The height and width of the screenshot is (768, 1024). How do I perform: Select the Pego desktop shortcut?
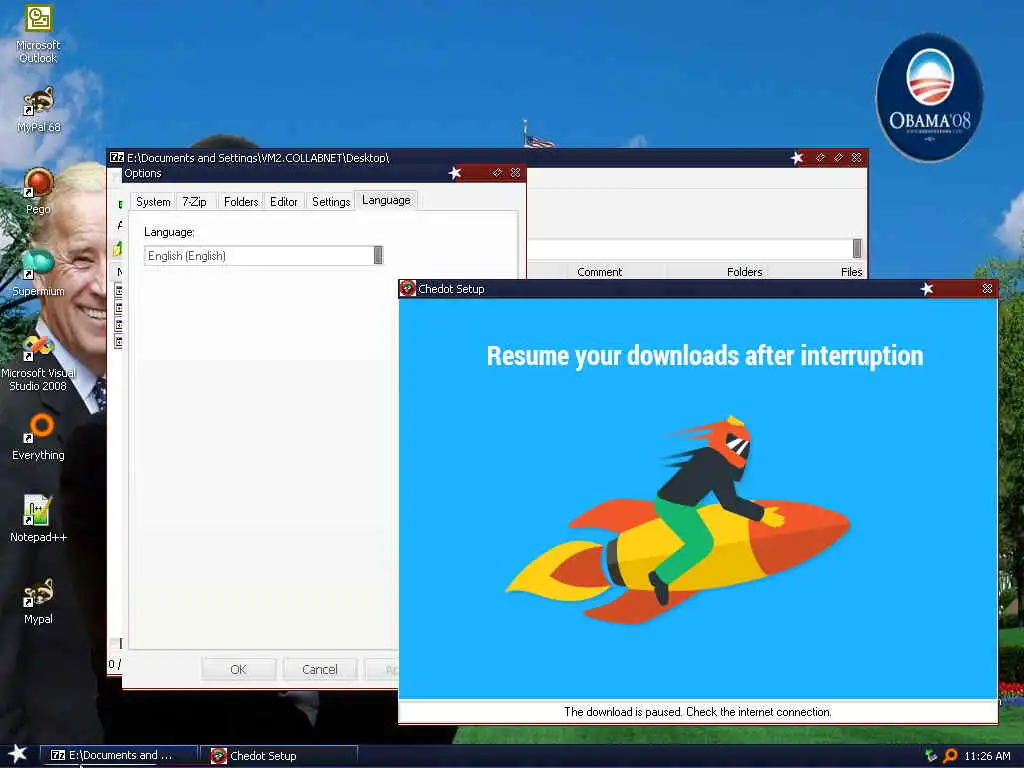pyautogui.click(x=38, y=191)
